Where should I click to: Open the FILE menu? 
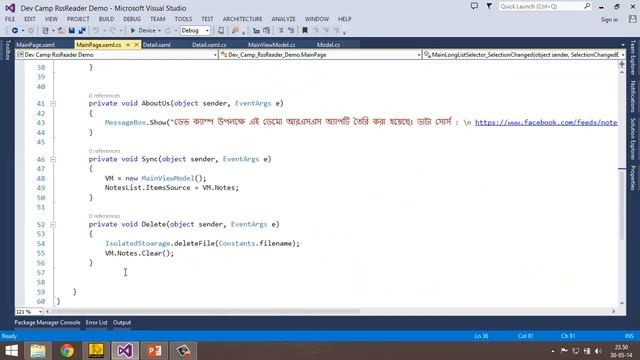coord(10,19)
